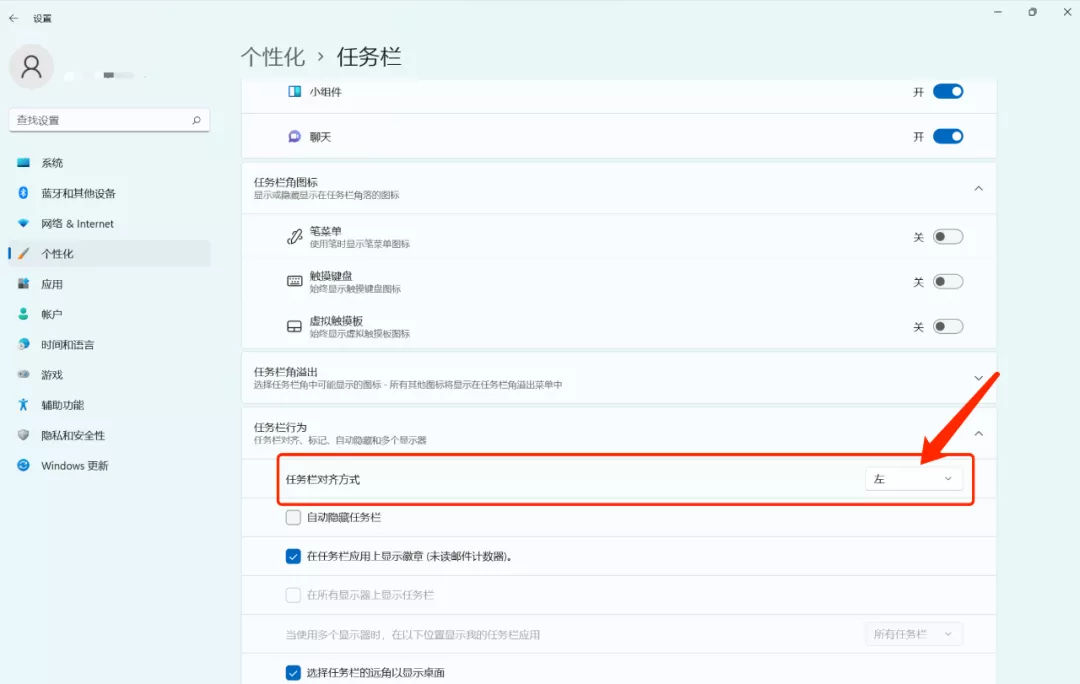Click the 任务栏角溢出 header text
The width and height of the screenshot is (1080, 684).
[285, 371]
